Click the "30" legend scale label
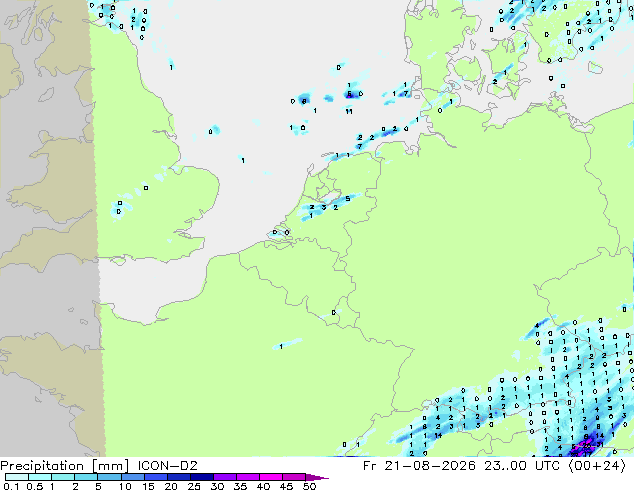The width and height of the screenshot is (634, 490). click(x=217, y=486)
